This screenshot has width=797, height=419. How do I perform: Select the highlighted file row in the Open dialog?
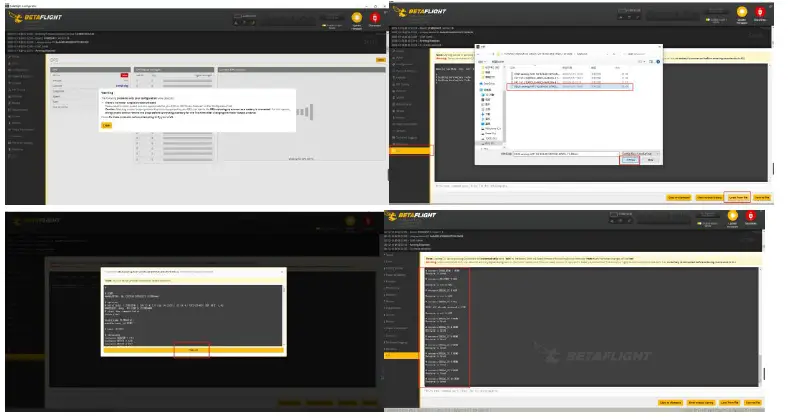570,87
